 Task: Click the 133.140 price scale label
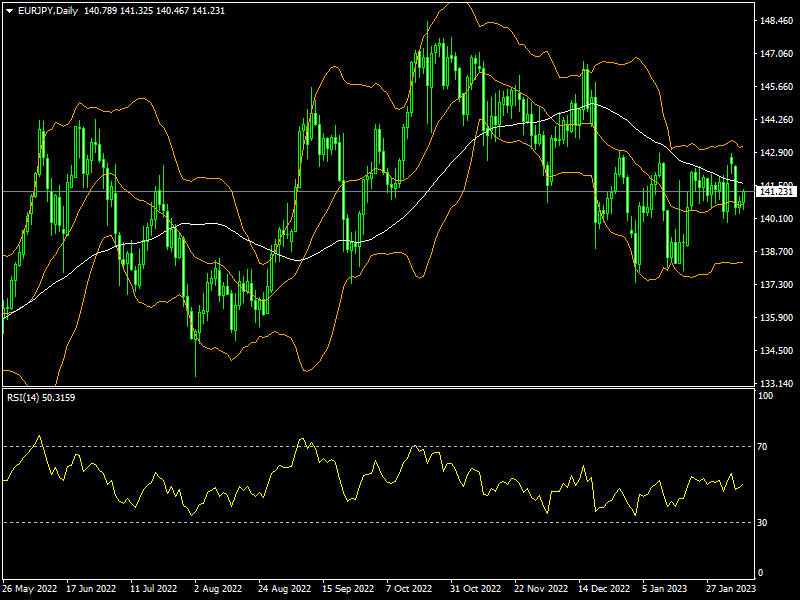click(777, 383)
